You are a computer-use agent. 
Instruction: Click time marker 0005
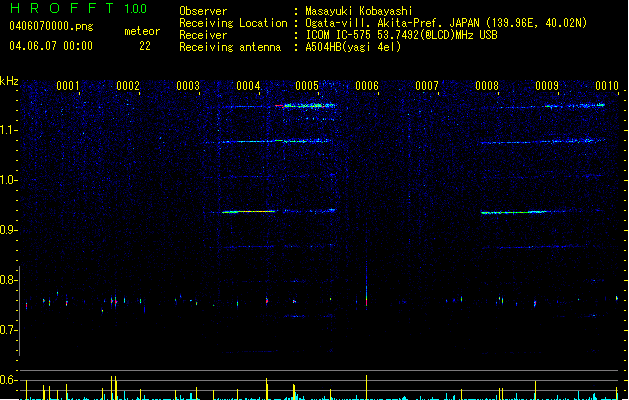tap(307, 85)
